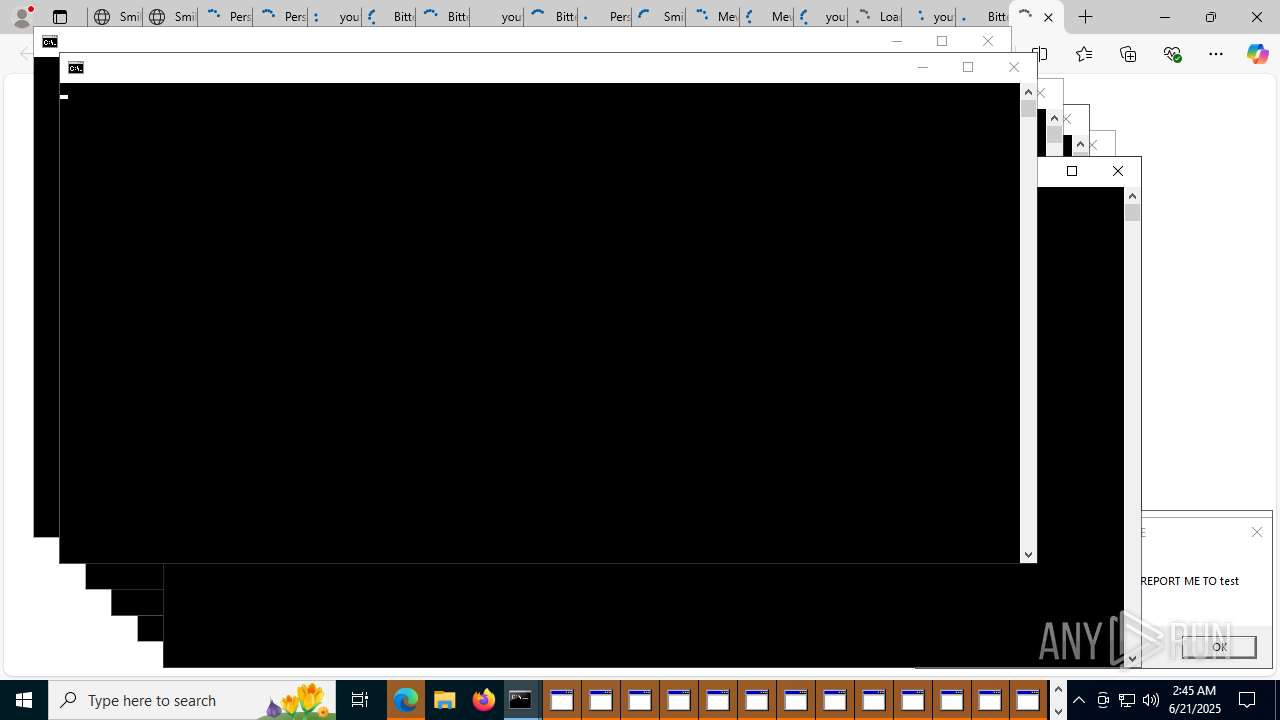Click the Meet Now tray icon
This screenshot has height=720, width=1280.
[1103, 700]
